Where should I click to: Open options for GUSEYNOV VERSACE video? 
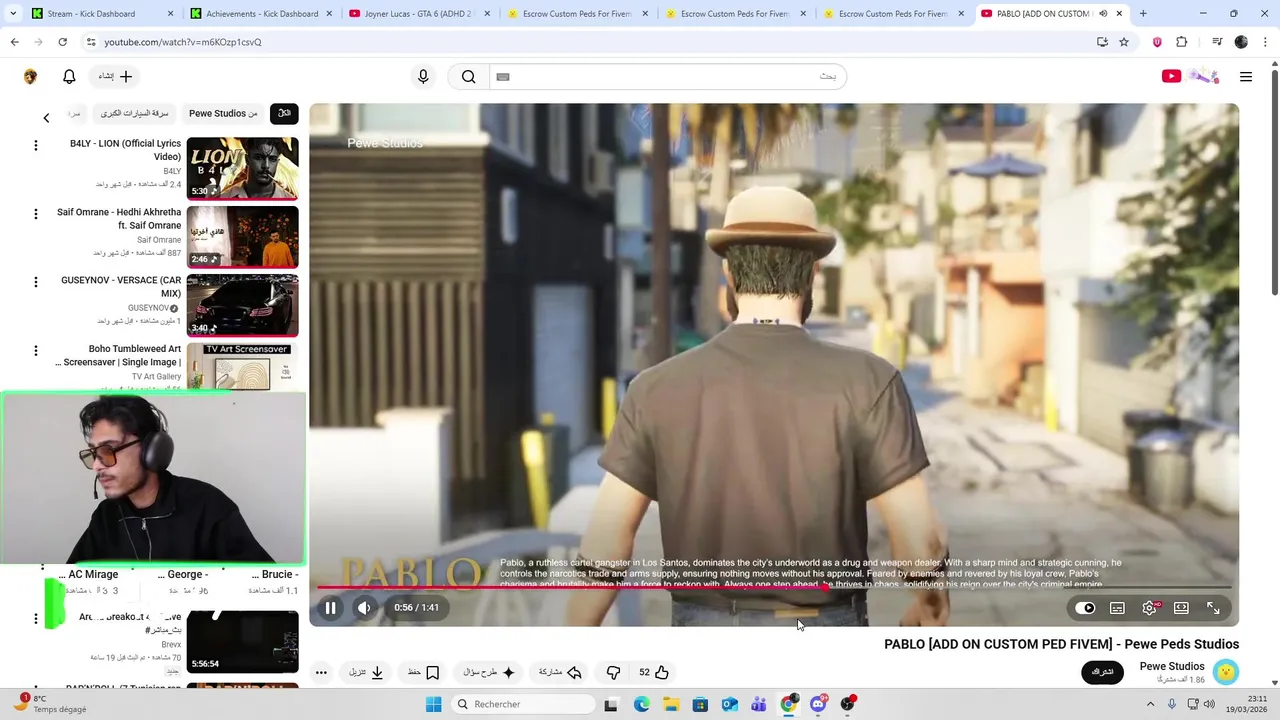(36, 283)
